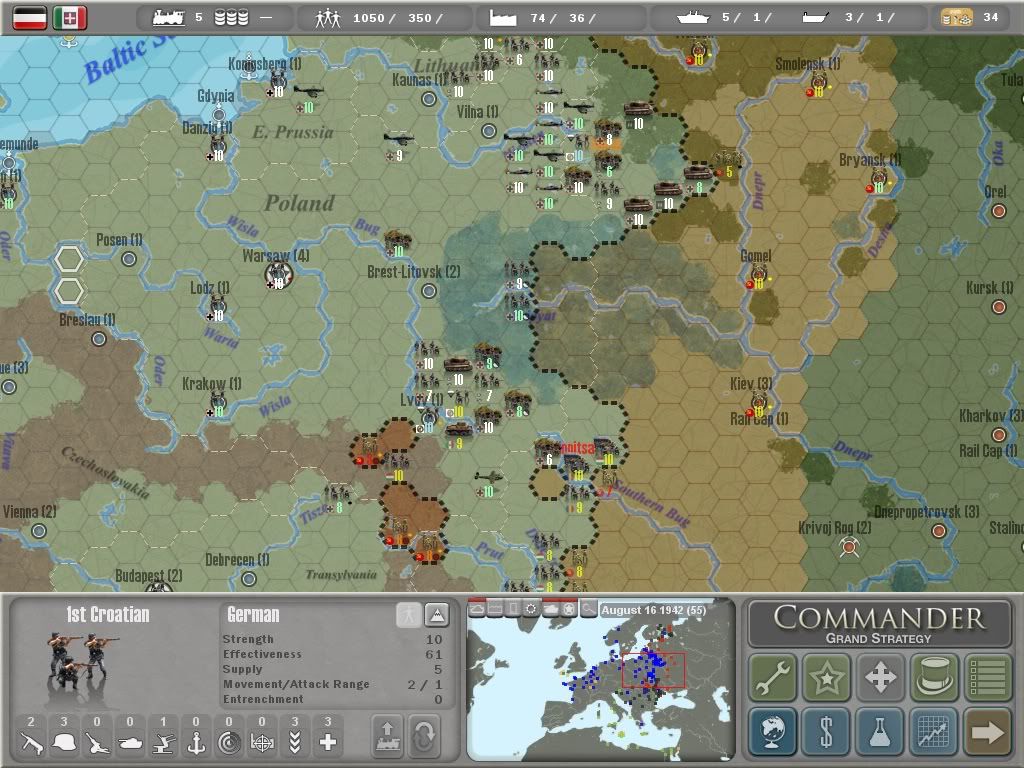
Task: Click the radar rings stat icon
Action: click(229, 742)
